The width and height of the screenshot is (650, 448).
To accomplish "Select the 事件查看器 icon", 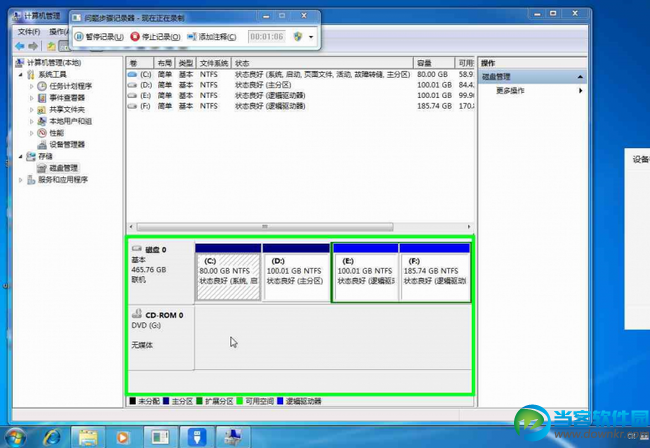I will tap(42, 98).
